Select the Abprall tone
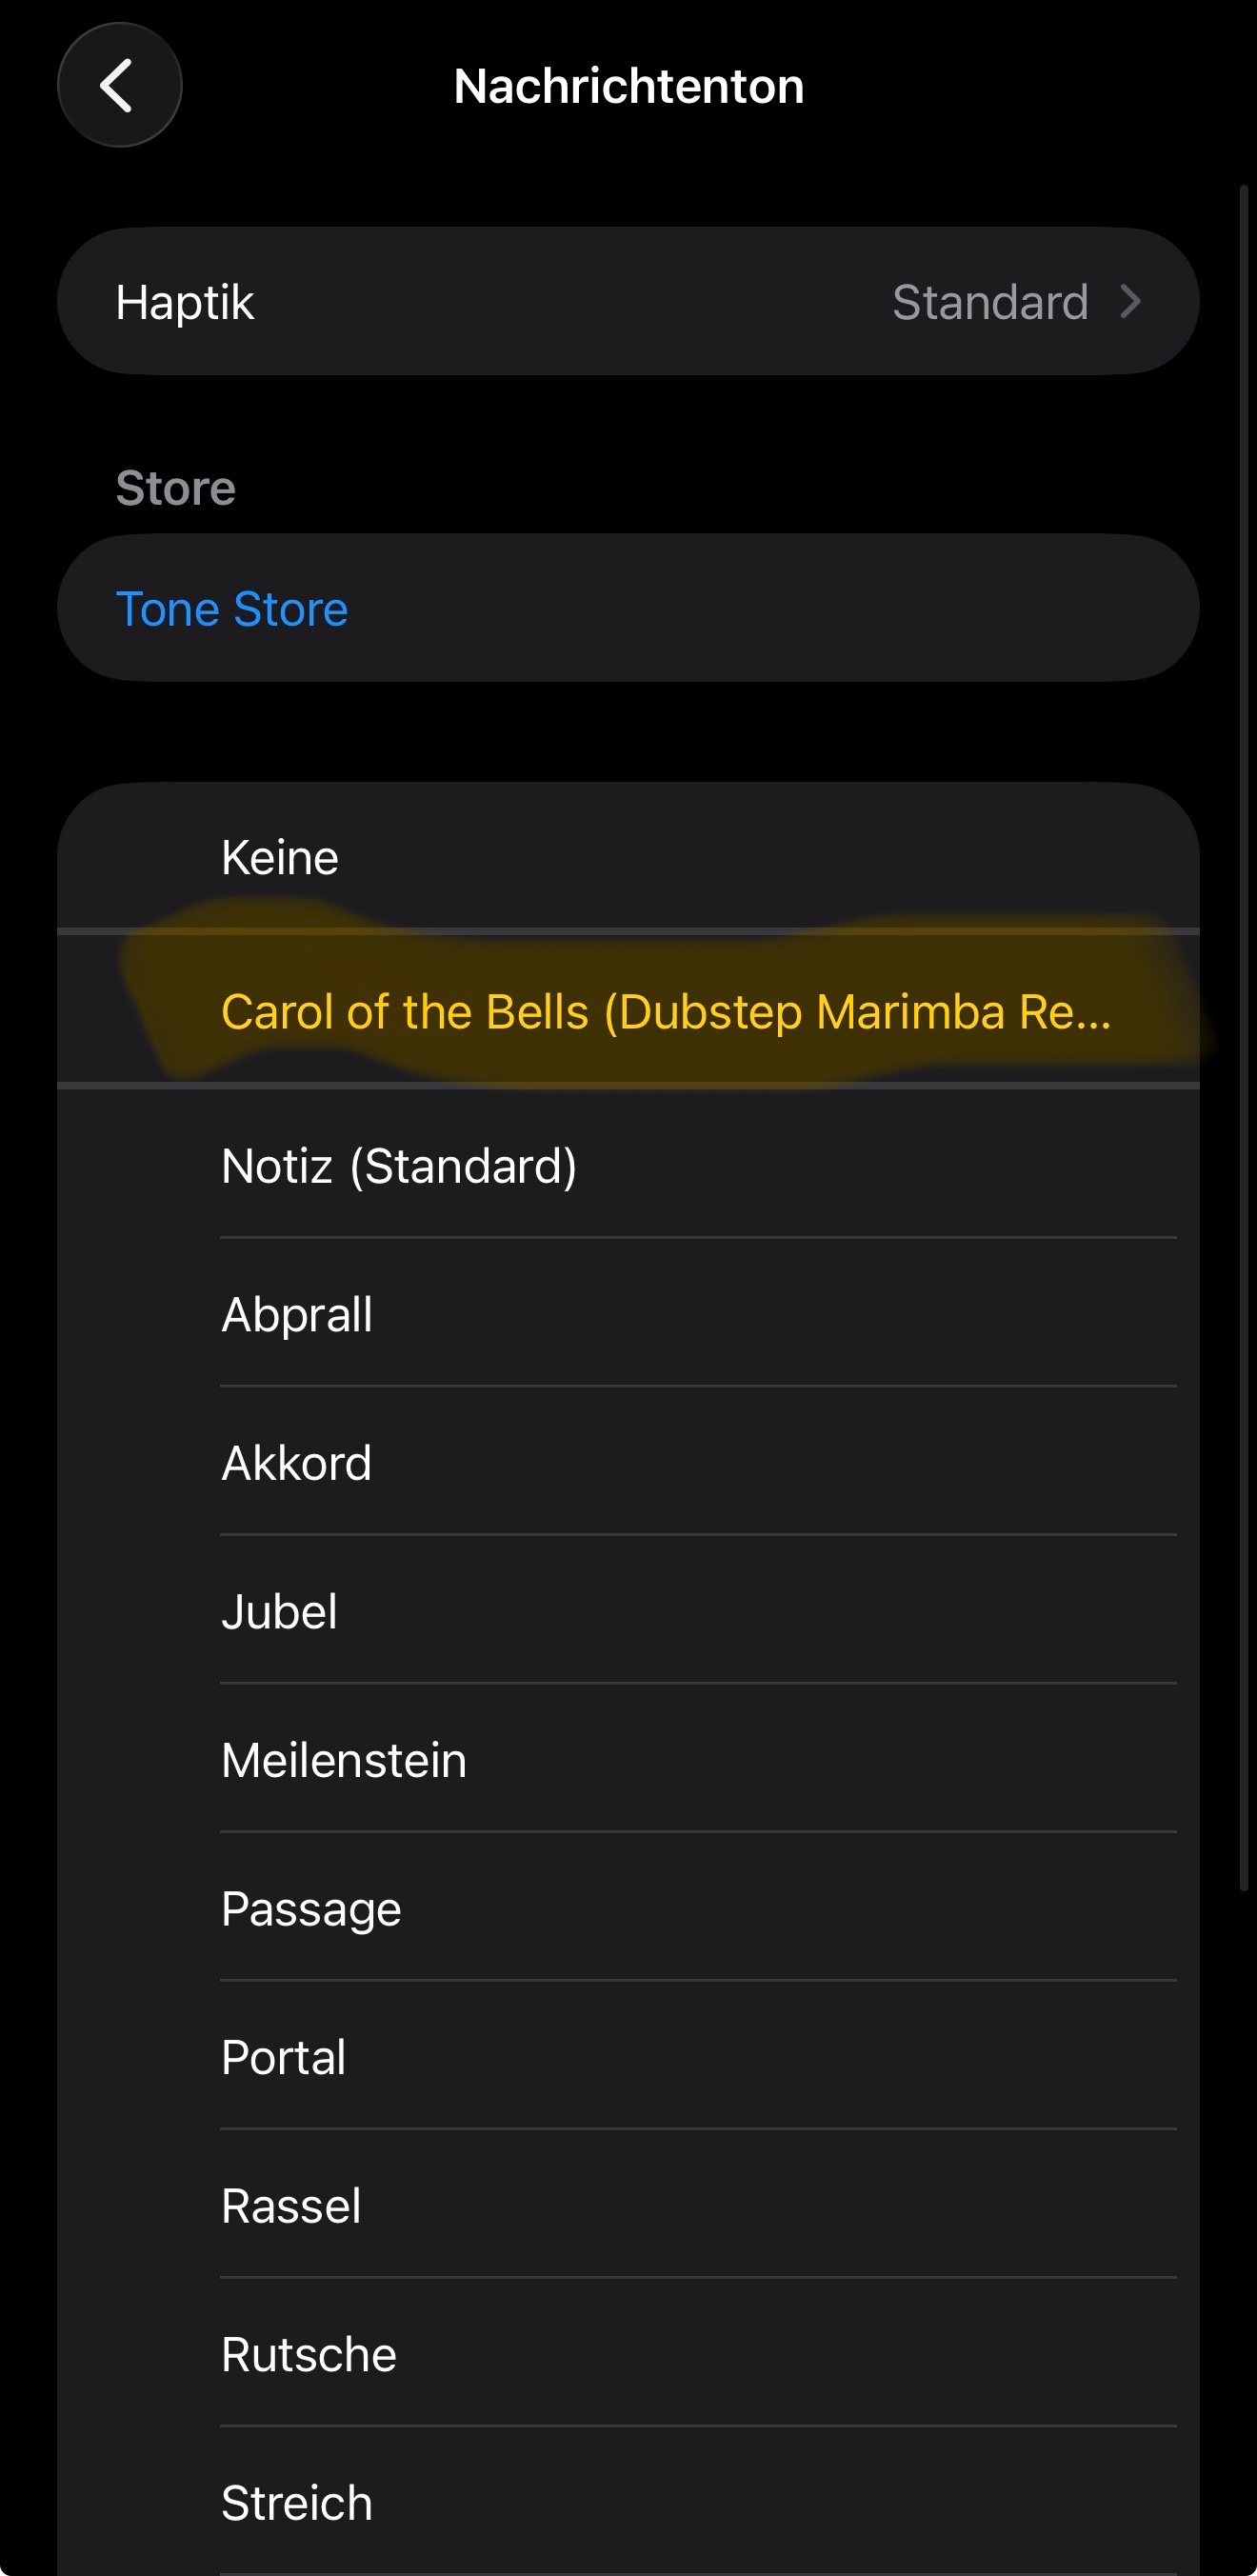 tap(297, 1314)
